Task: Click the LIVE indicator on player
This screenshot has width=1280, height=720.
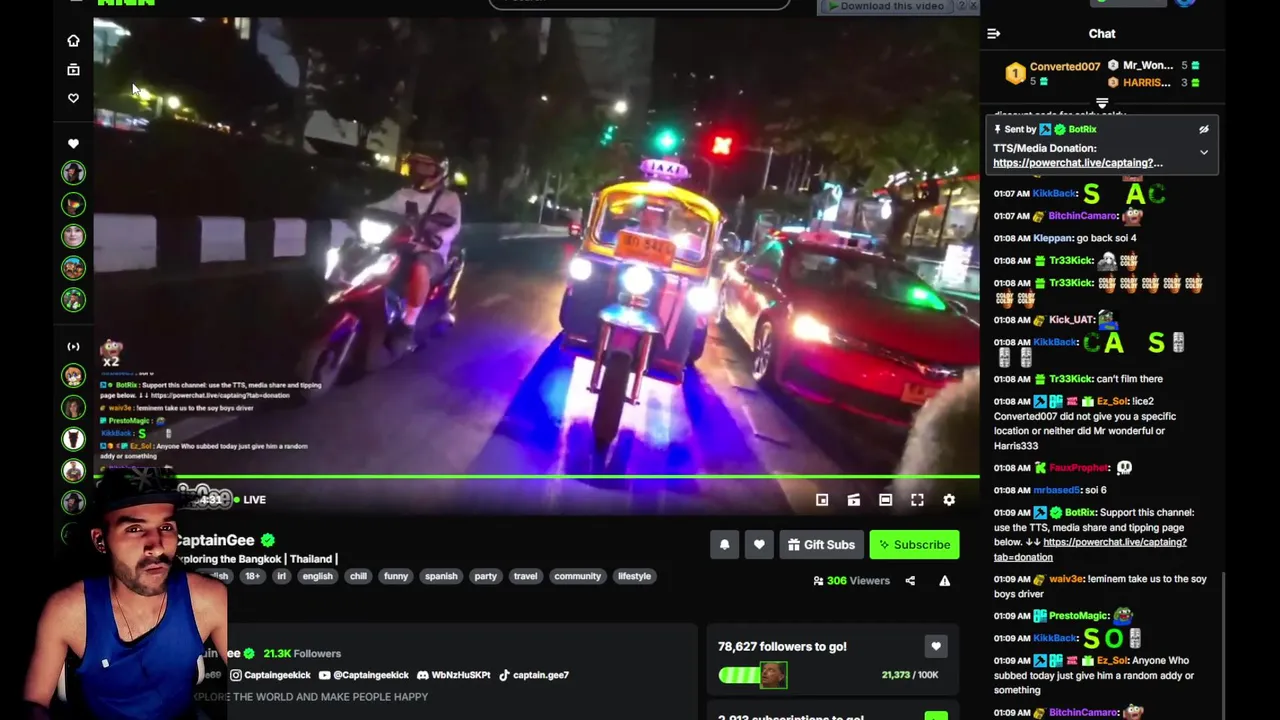Action: (249, 500)
